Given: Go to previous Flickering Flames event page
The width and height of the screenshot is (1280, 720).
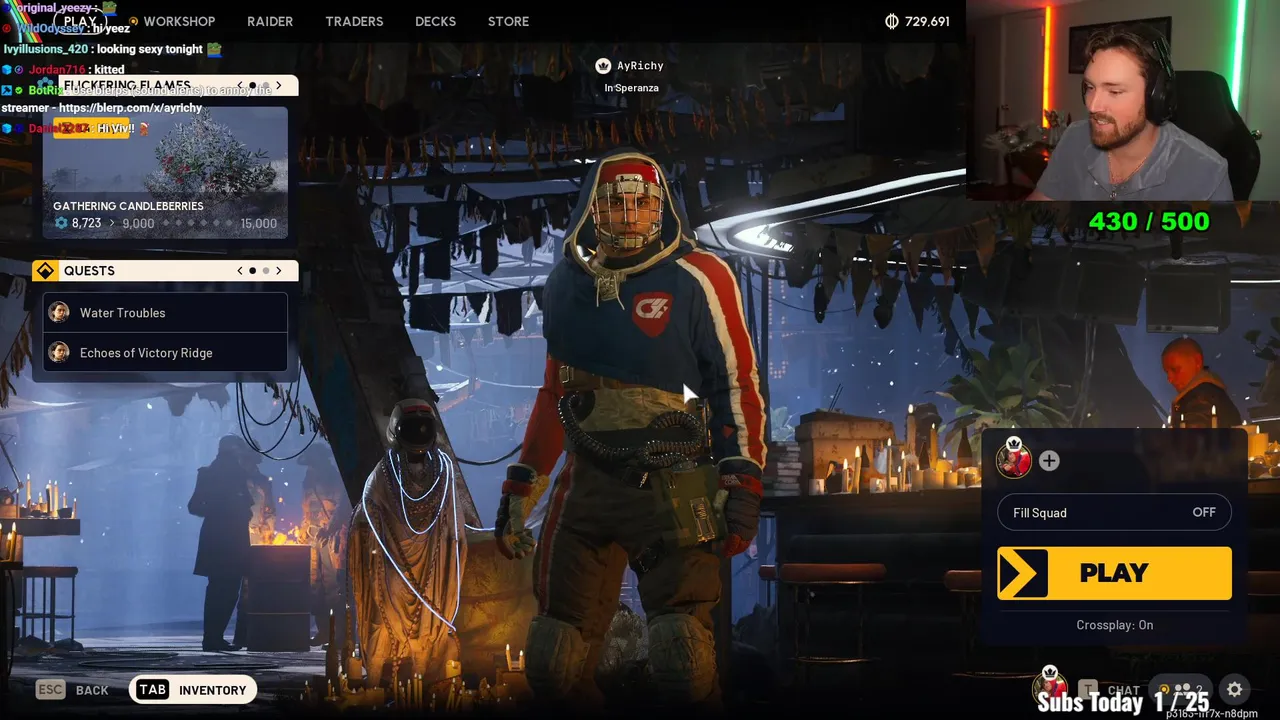Looking at the screenshot, I should point(240,86).
